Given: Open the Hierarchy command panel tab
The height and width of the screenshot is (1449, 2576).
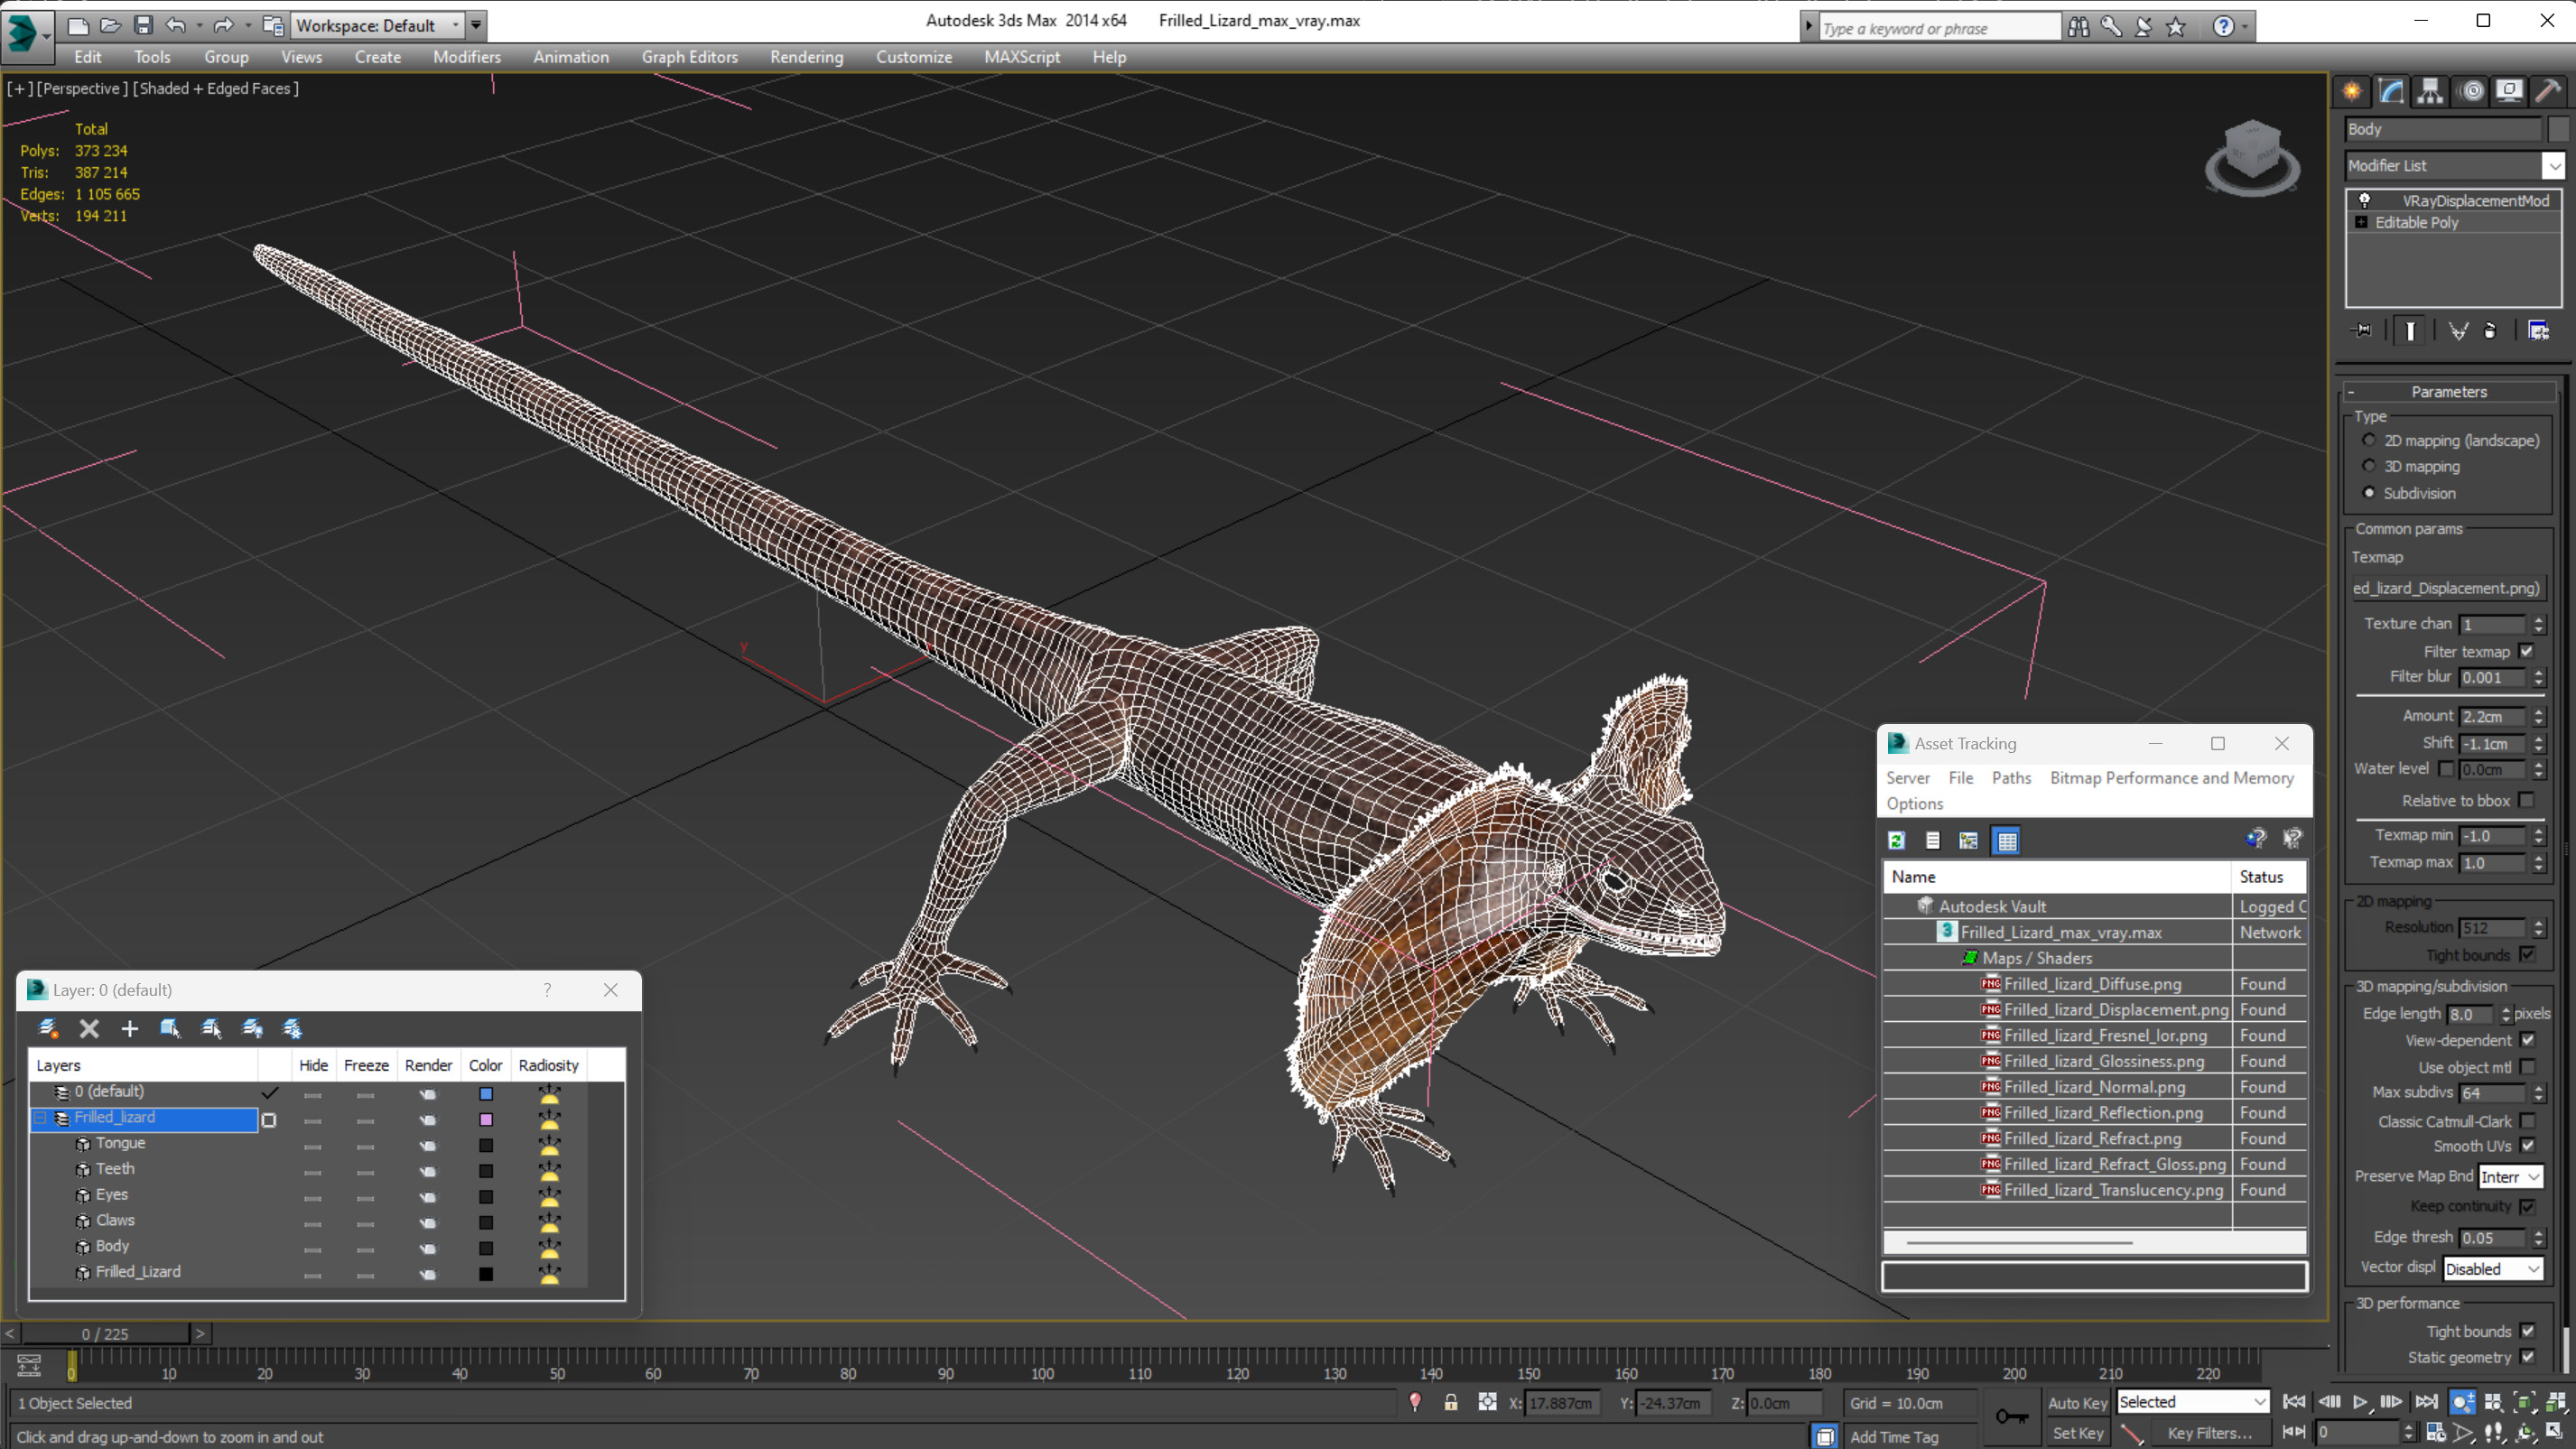Looking at the screenshot, I should coord(2430,91).
